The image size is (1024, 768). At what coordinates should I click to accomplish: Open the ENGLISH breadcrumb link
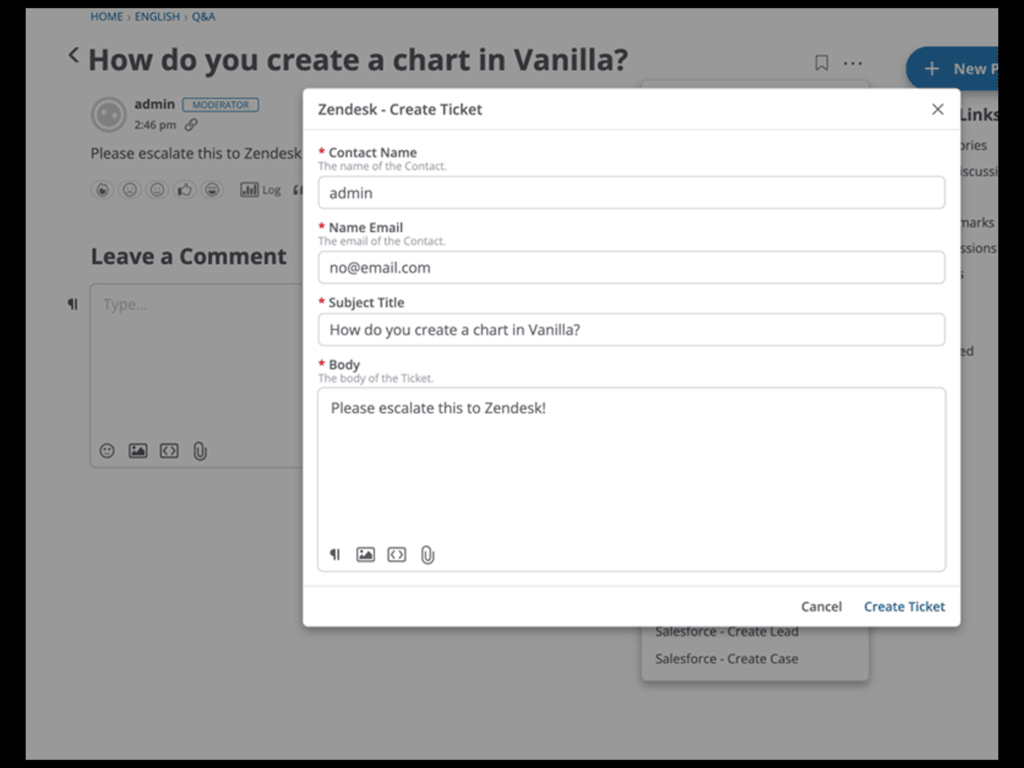point(159,17)
